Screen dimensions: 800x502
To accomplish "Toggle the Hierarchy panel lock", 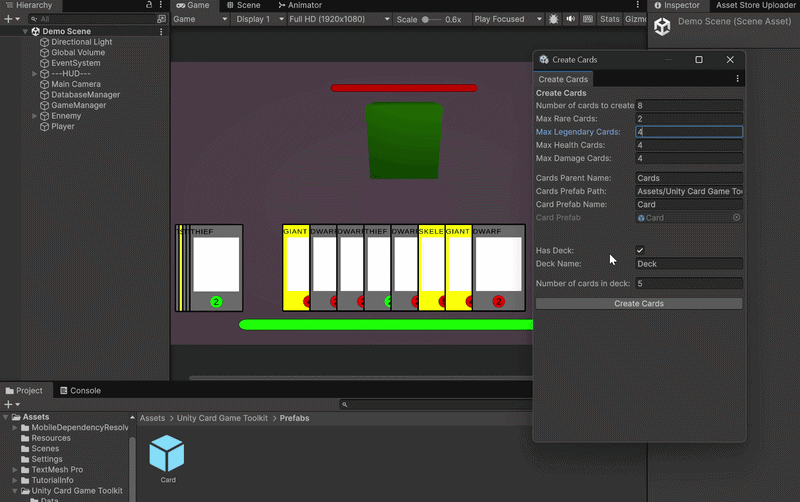I will coord(149,5).
